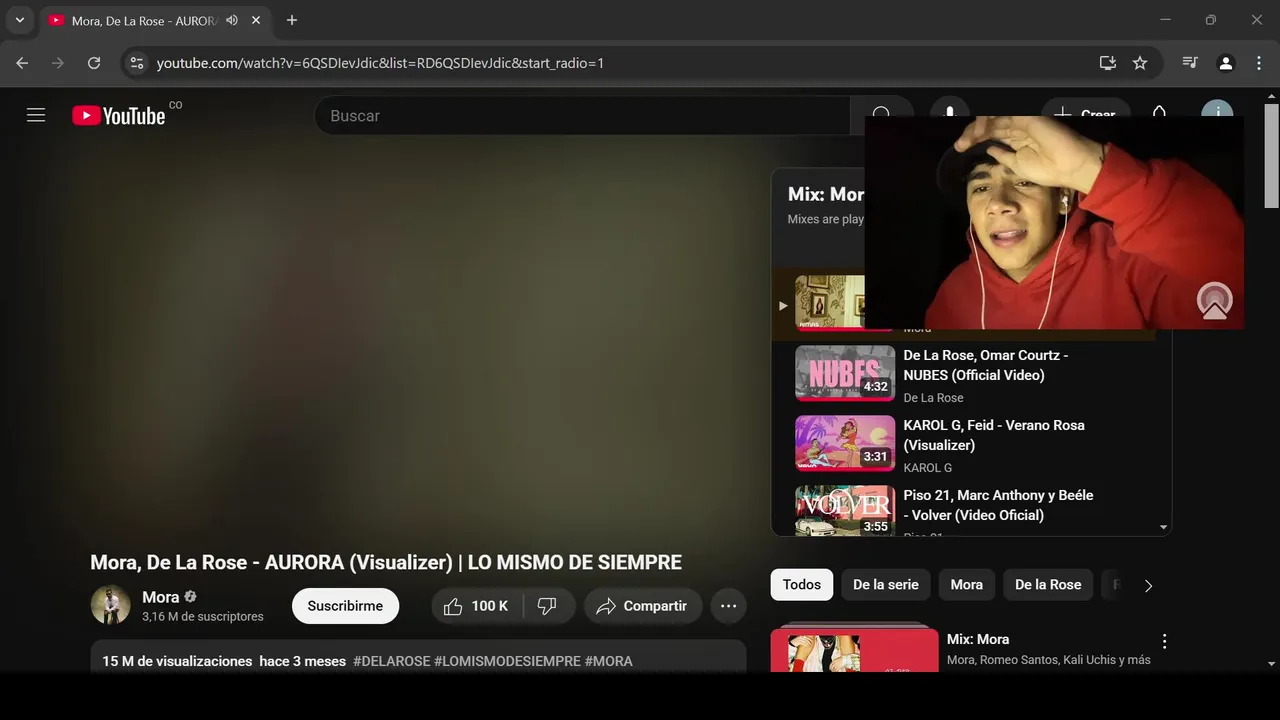This screenshot has height=720, width=1280.
Task: Open Piso 21 Volver playlist item
Action: click(965, 510)
